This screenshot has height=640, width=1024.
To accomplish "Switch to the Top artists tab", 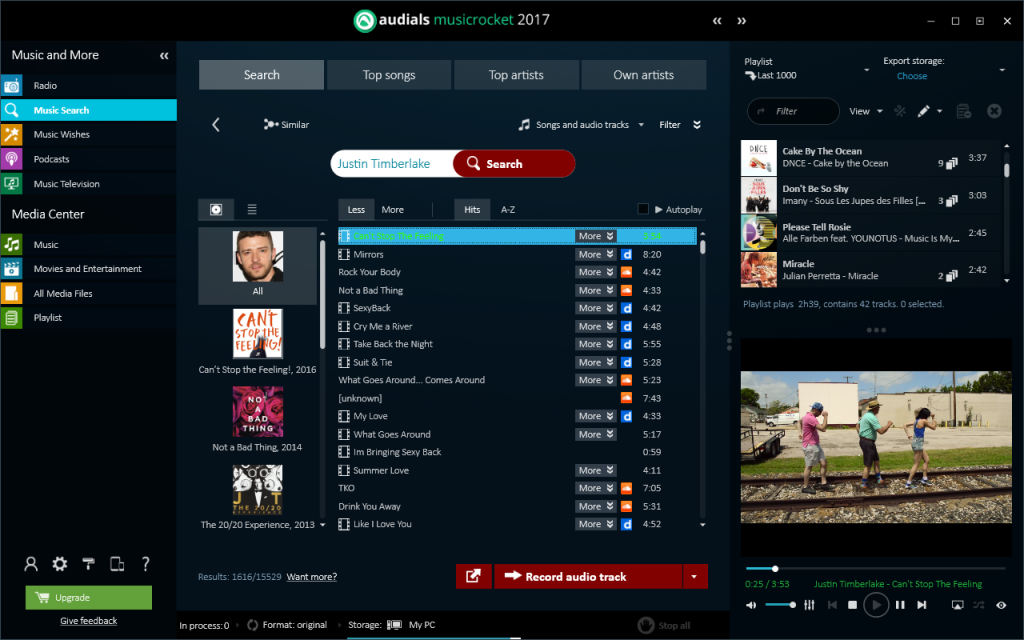I will [516, 74].
